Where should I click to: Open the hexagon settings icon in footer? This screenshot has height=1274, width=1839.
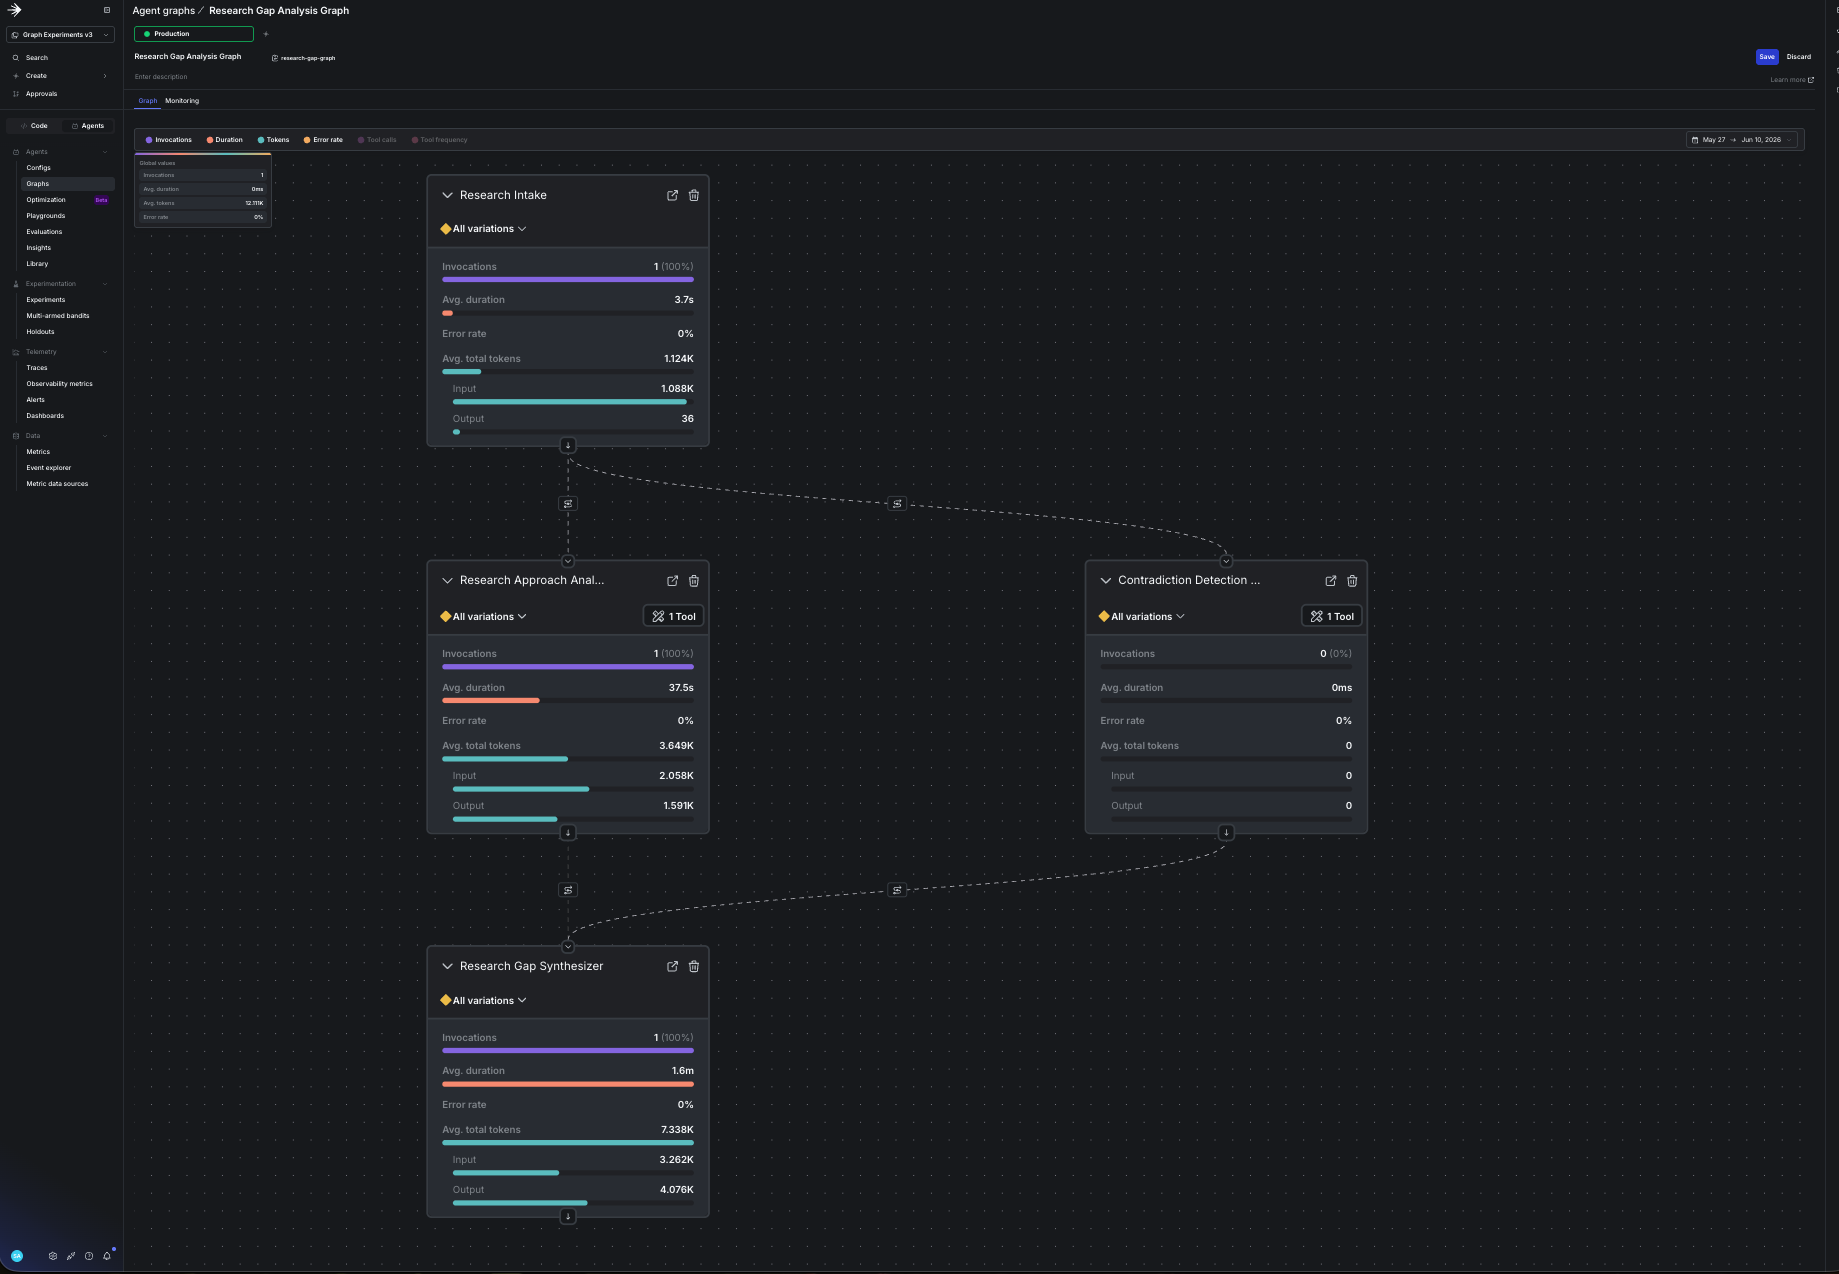tap(53, 1256)
